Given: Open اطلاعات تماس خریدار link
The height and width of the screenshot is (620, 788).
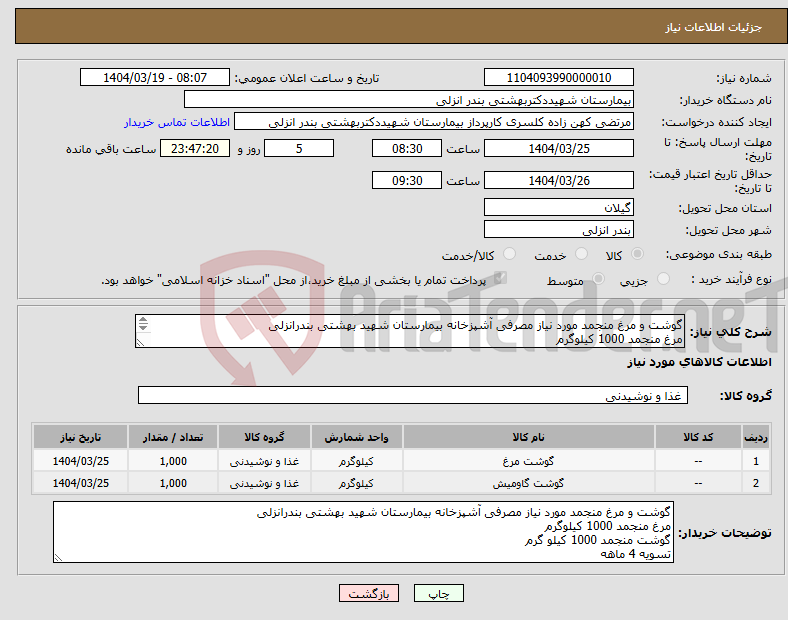Looking at the screenshot, I should (x=177, y=122).
